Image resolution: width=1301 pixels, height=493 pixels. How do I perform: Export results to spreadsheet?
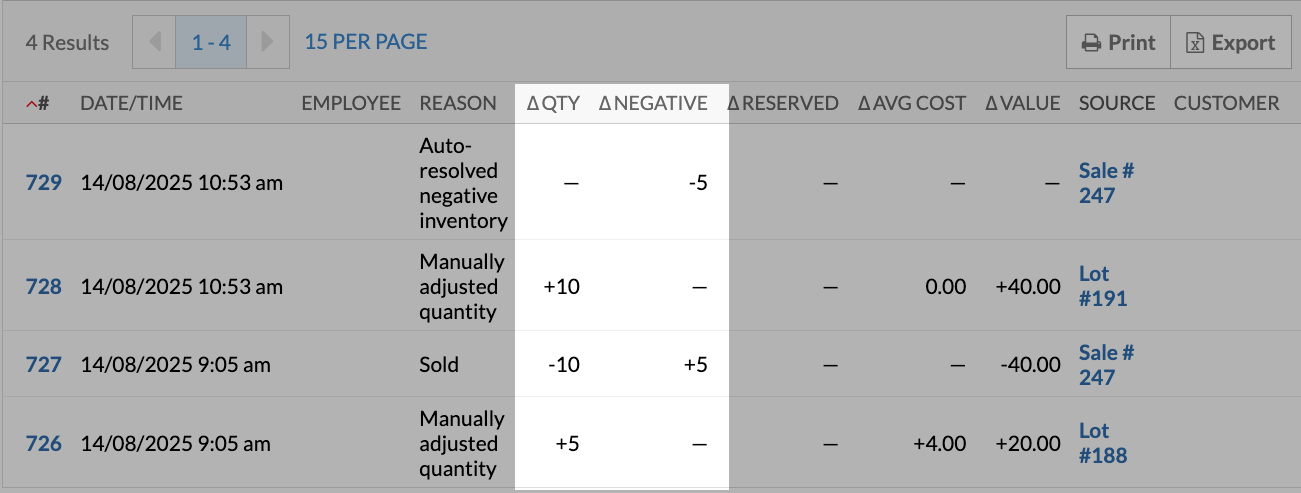pos(1230,43)
